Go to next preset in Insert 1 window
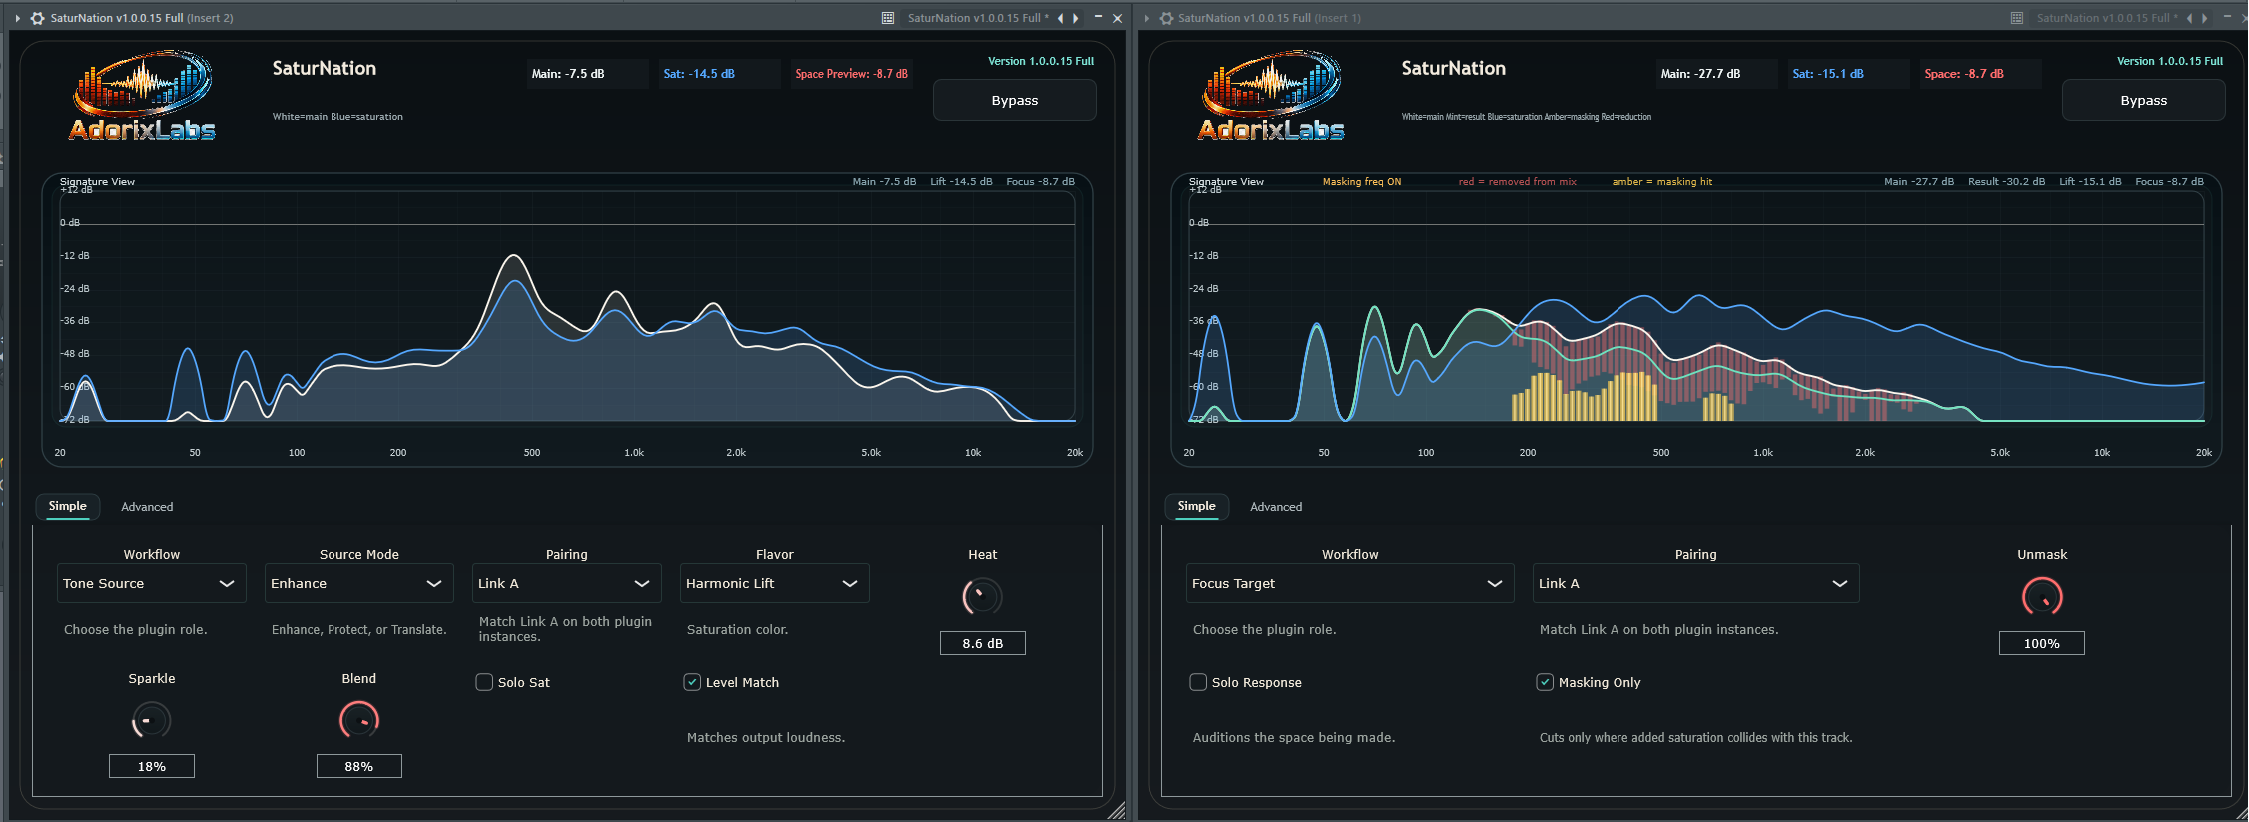The image size is (2249, 822). coord(2204,18)
